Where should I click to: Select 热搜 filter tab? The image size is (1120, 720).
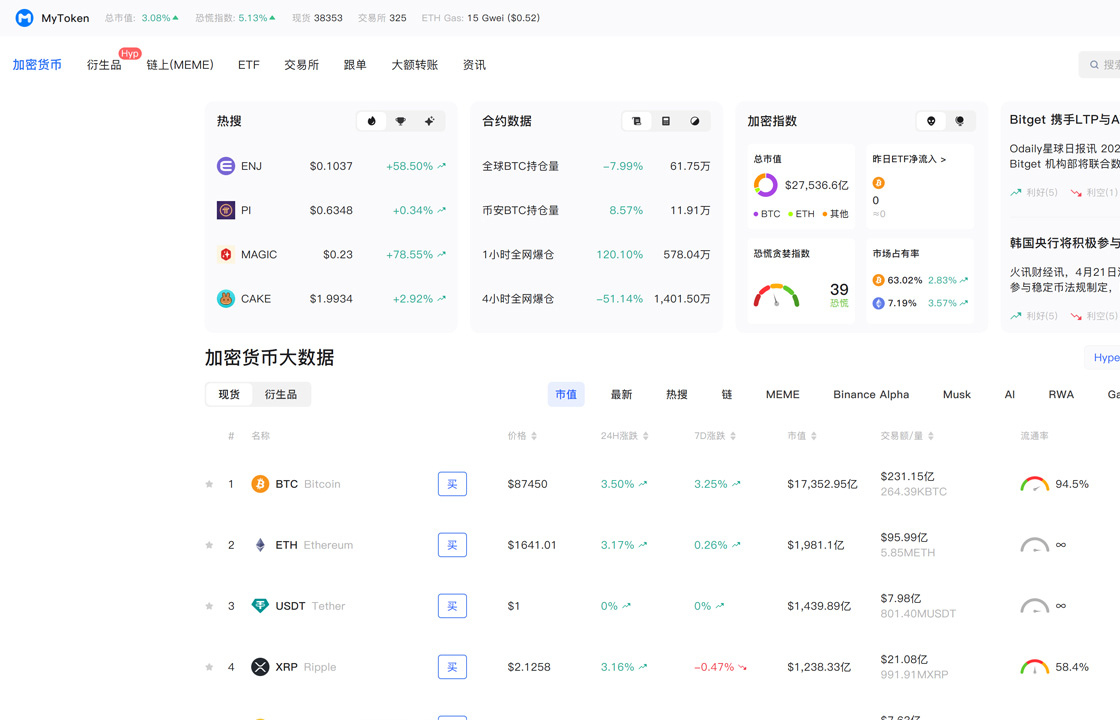coord(677,394)
